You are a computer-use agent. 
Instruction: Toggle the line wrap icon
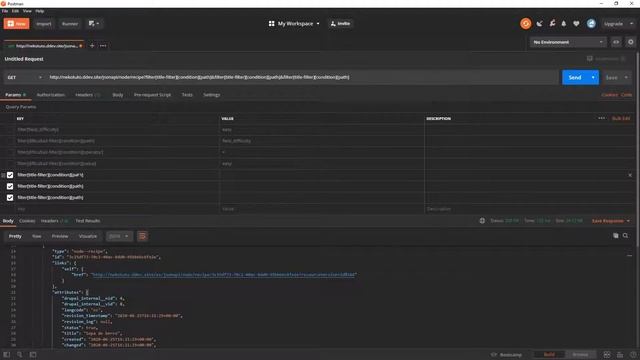[x=142, y=236]
